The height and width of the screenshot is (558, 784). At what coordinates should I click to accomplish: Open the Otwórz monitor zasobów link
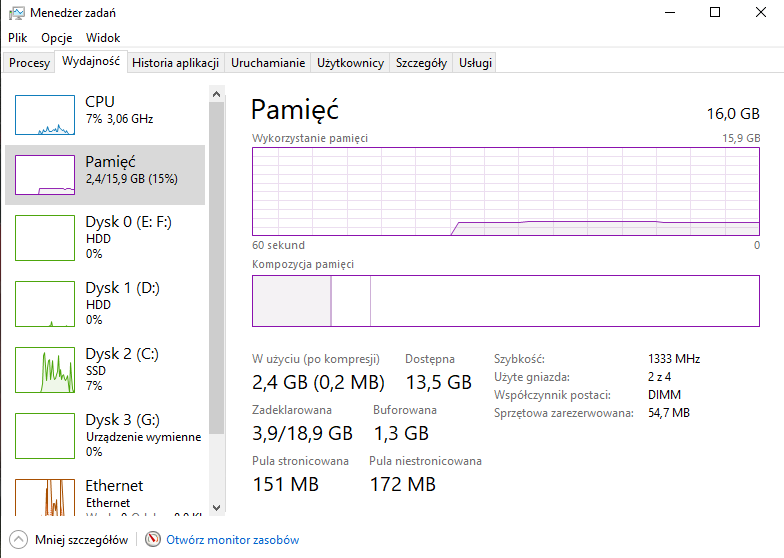click(232, 540)
